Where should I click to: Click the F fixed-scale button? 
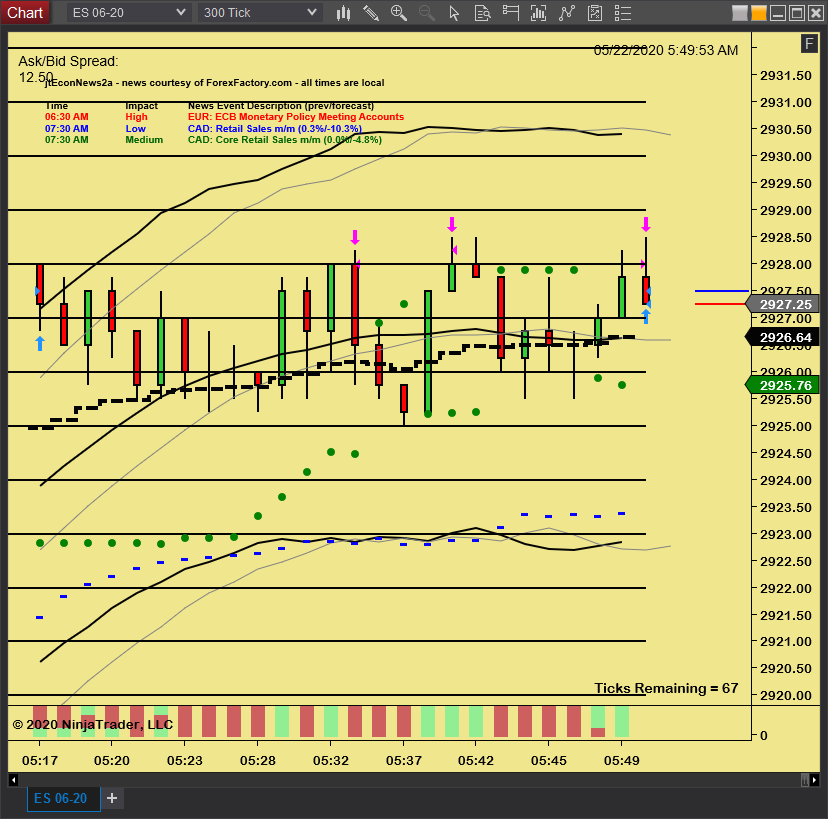[809, 43]
